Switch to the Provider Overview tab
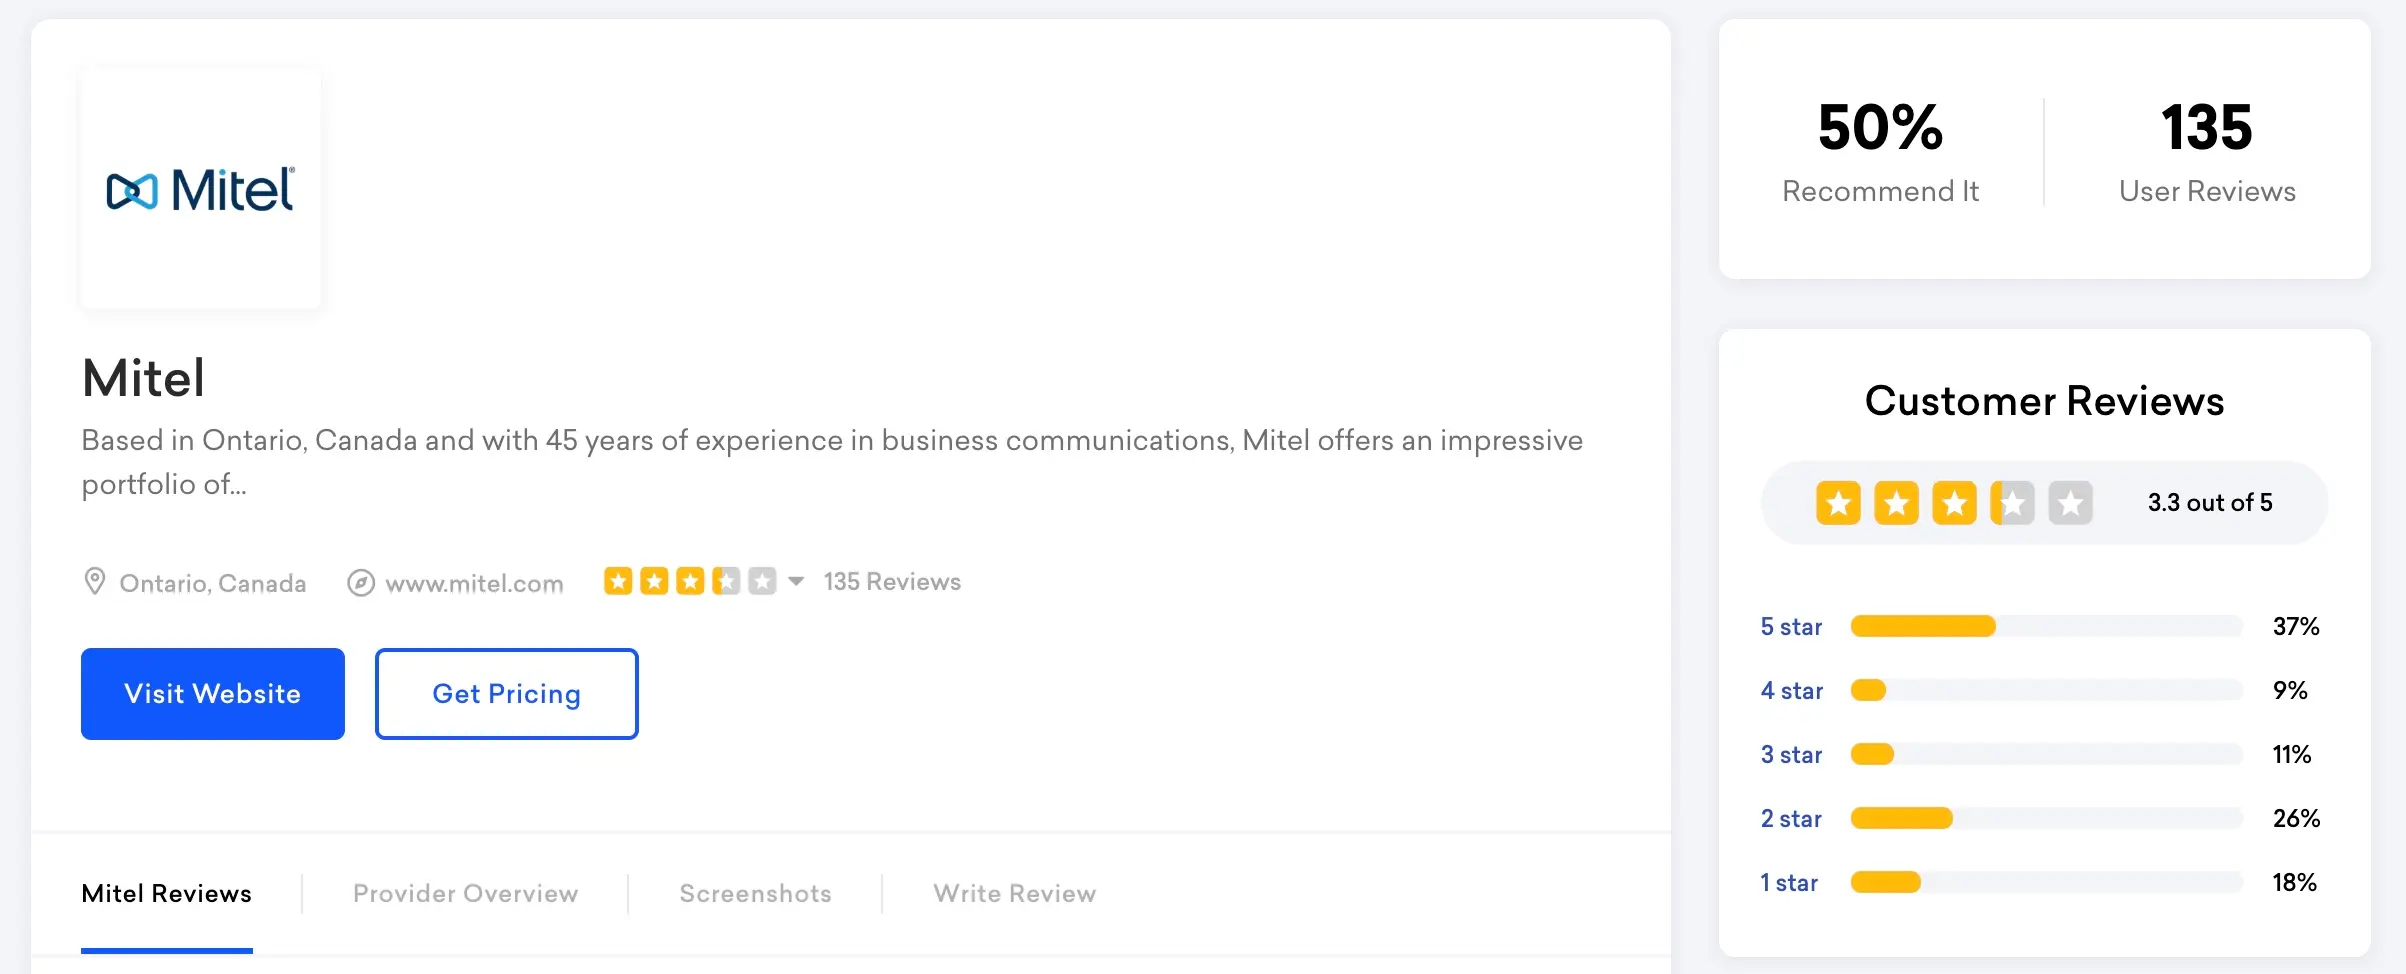Image resolution: width=2406 pixels, height=974 pixels. (x=464, y=893)
